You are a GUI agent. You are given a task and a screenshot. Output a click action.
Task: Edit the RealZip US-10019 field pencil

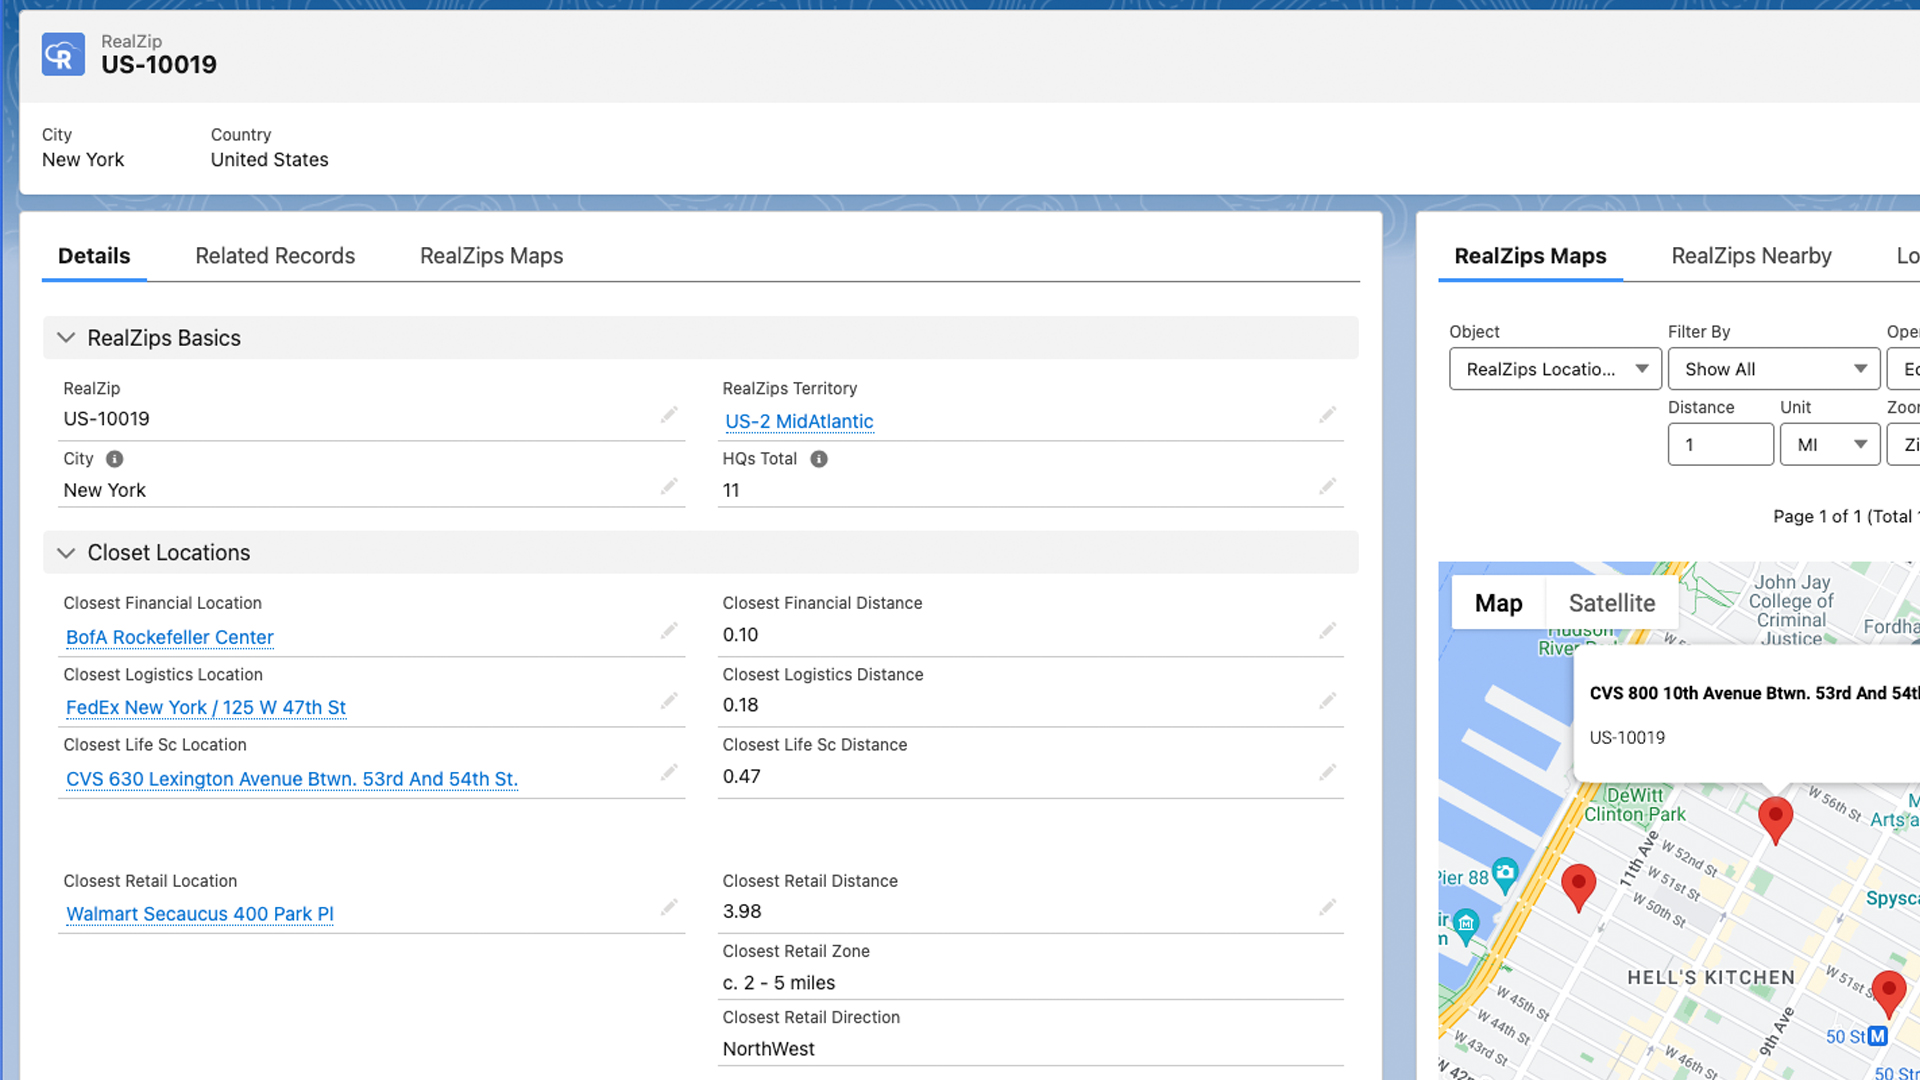pos(669,415)
